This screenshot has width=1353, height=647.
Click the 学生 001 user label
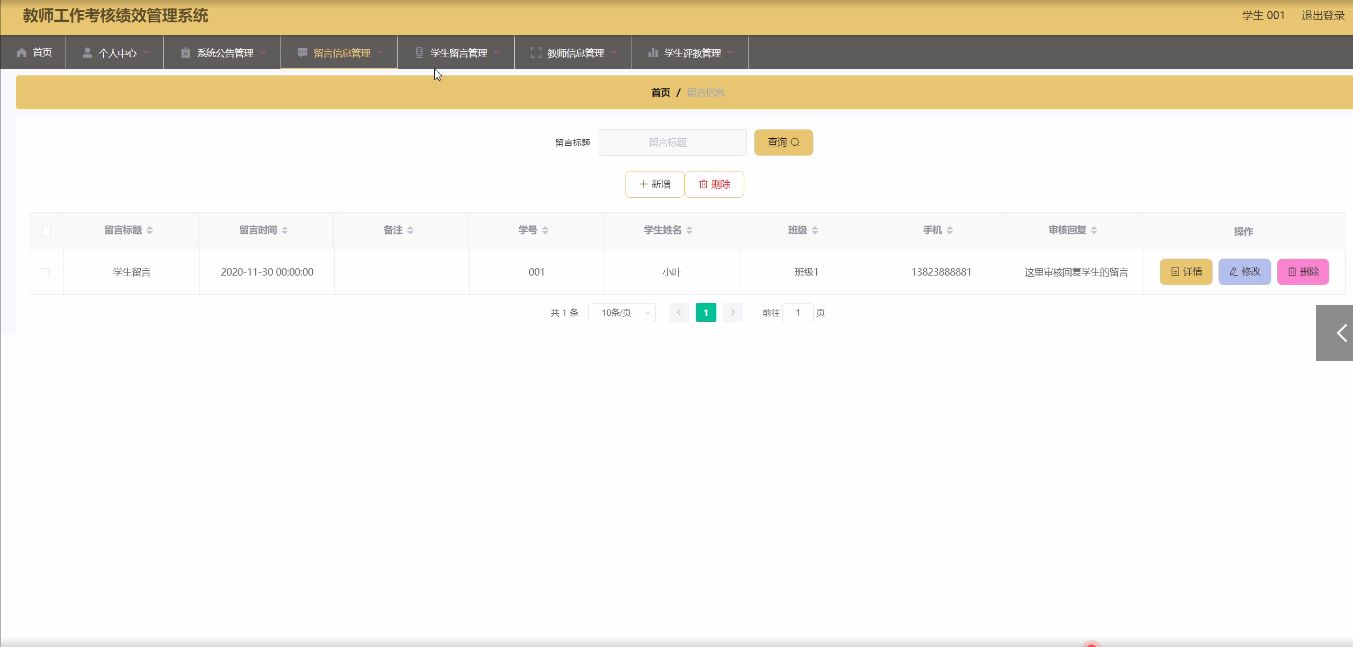coord(1263,16)
